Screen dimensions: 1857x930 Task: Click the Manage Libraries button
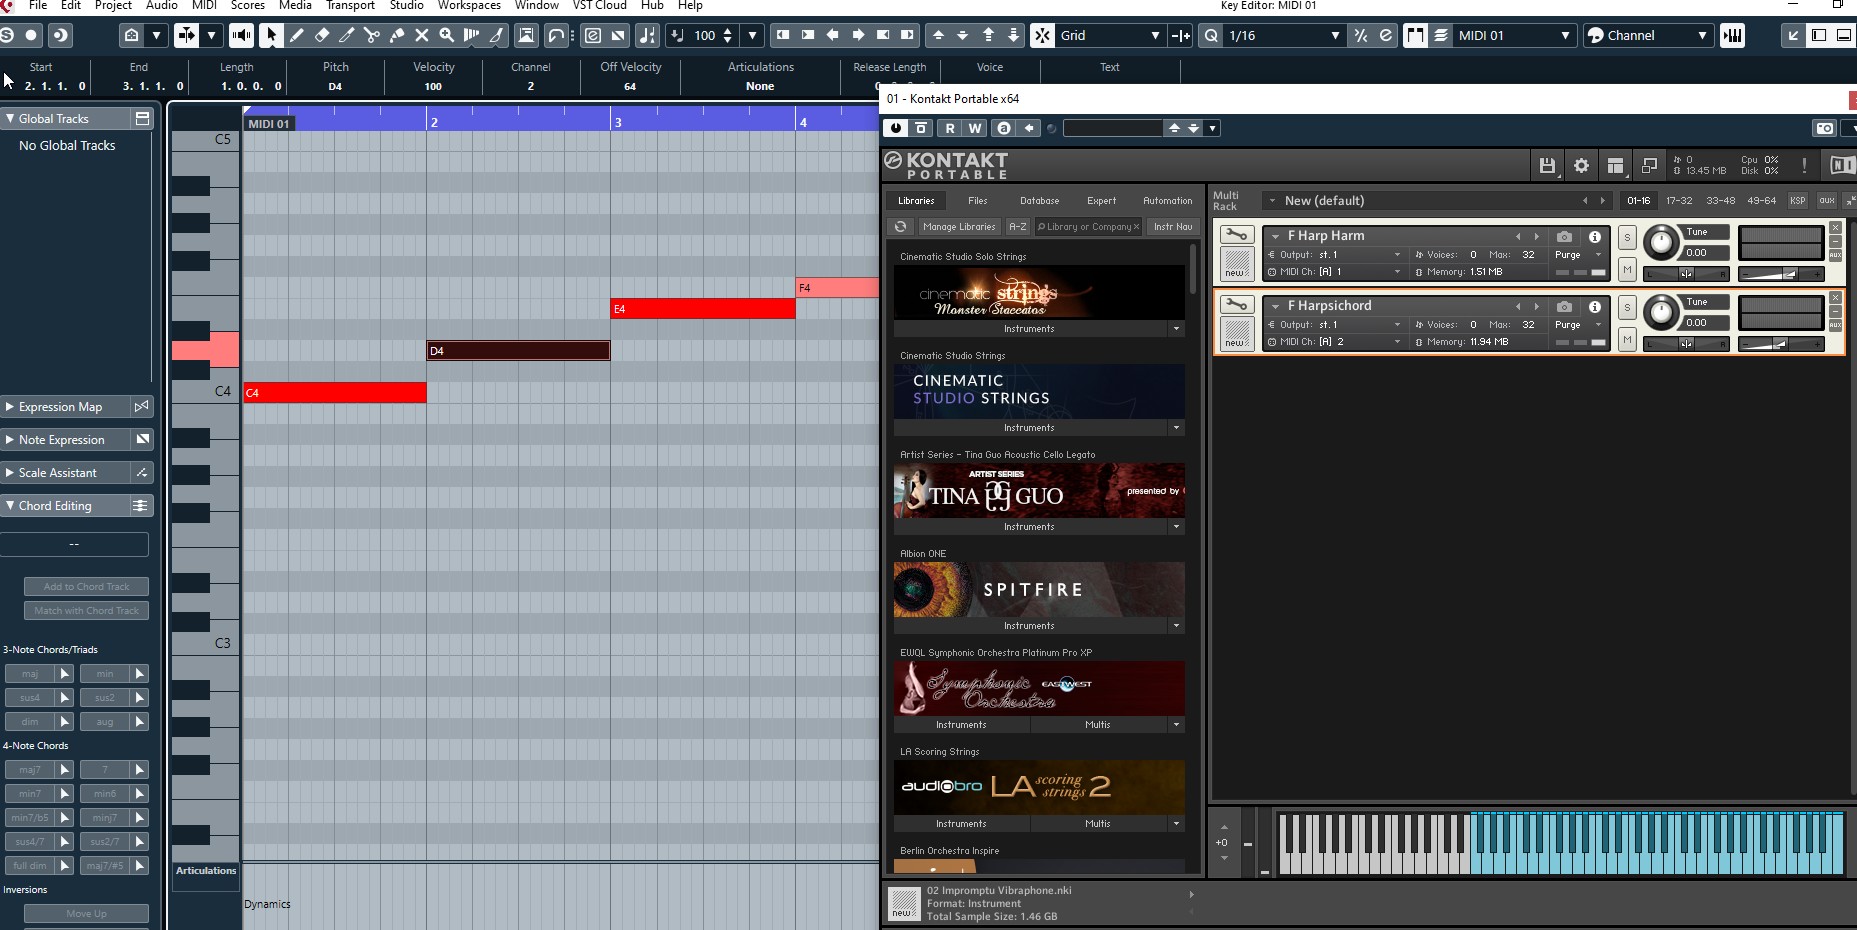[x=959, y=227]
